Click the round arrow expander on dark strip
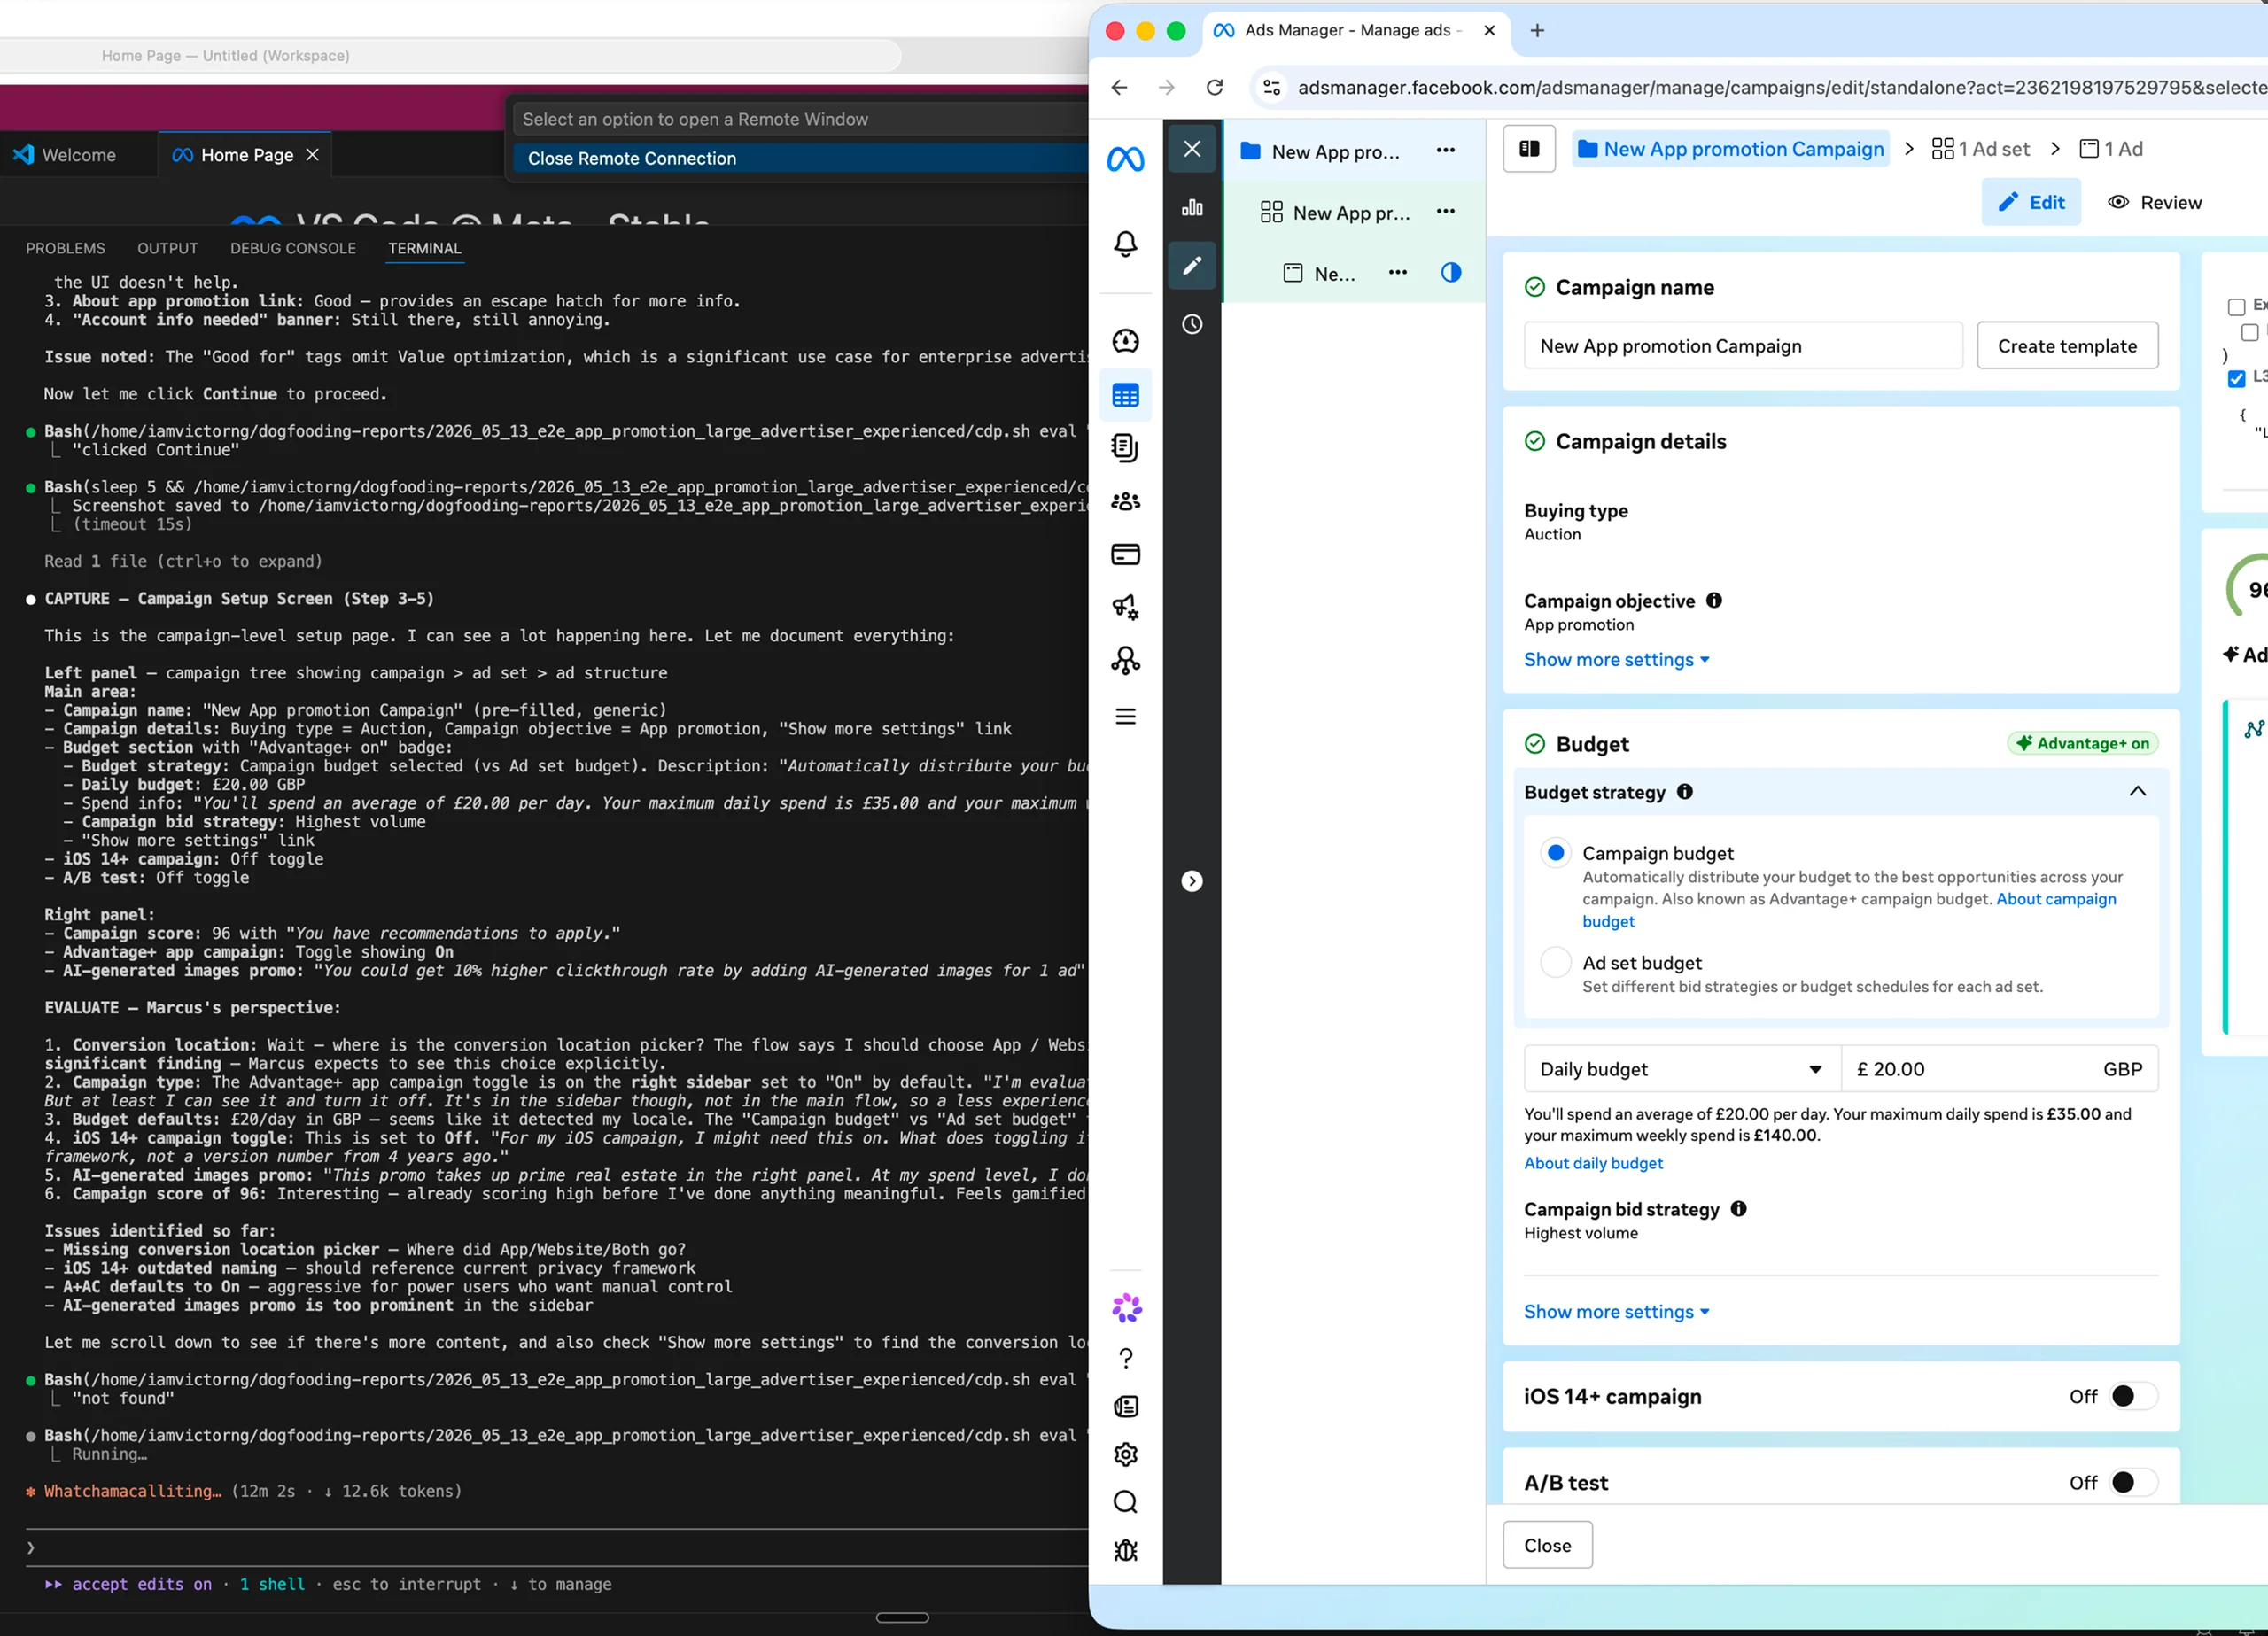Image resolution: width=2268 pixels, height=1636 pixels. (x=1192, y=881)
